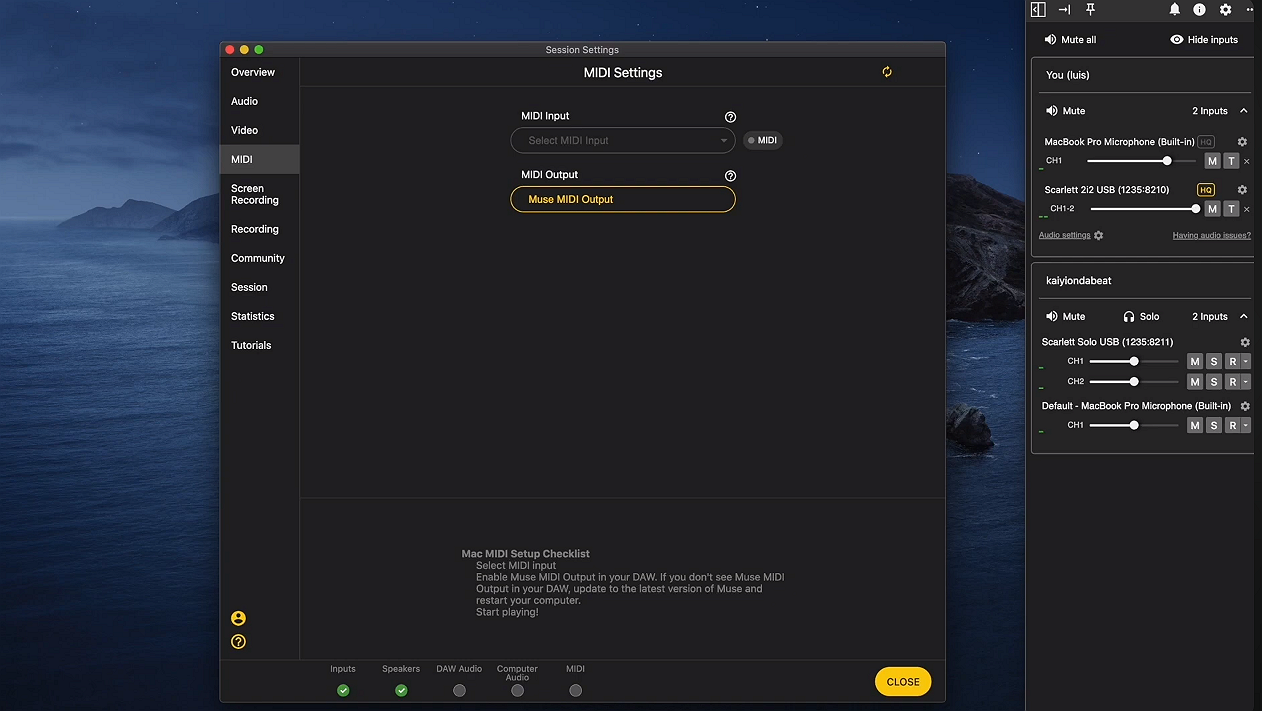Switch to the Statistics tab

(253, 316)
